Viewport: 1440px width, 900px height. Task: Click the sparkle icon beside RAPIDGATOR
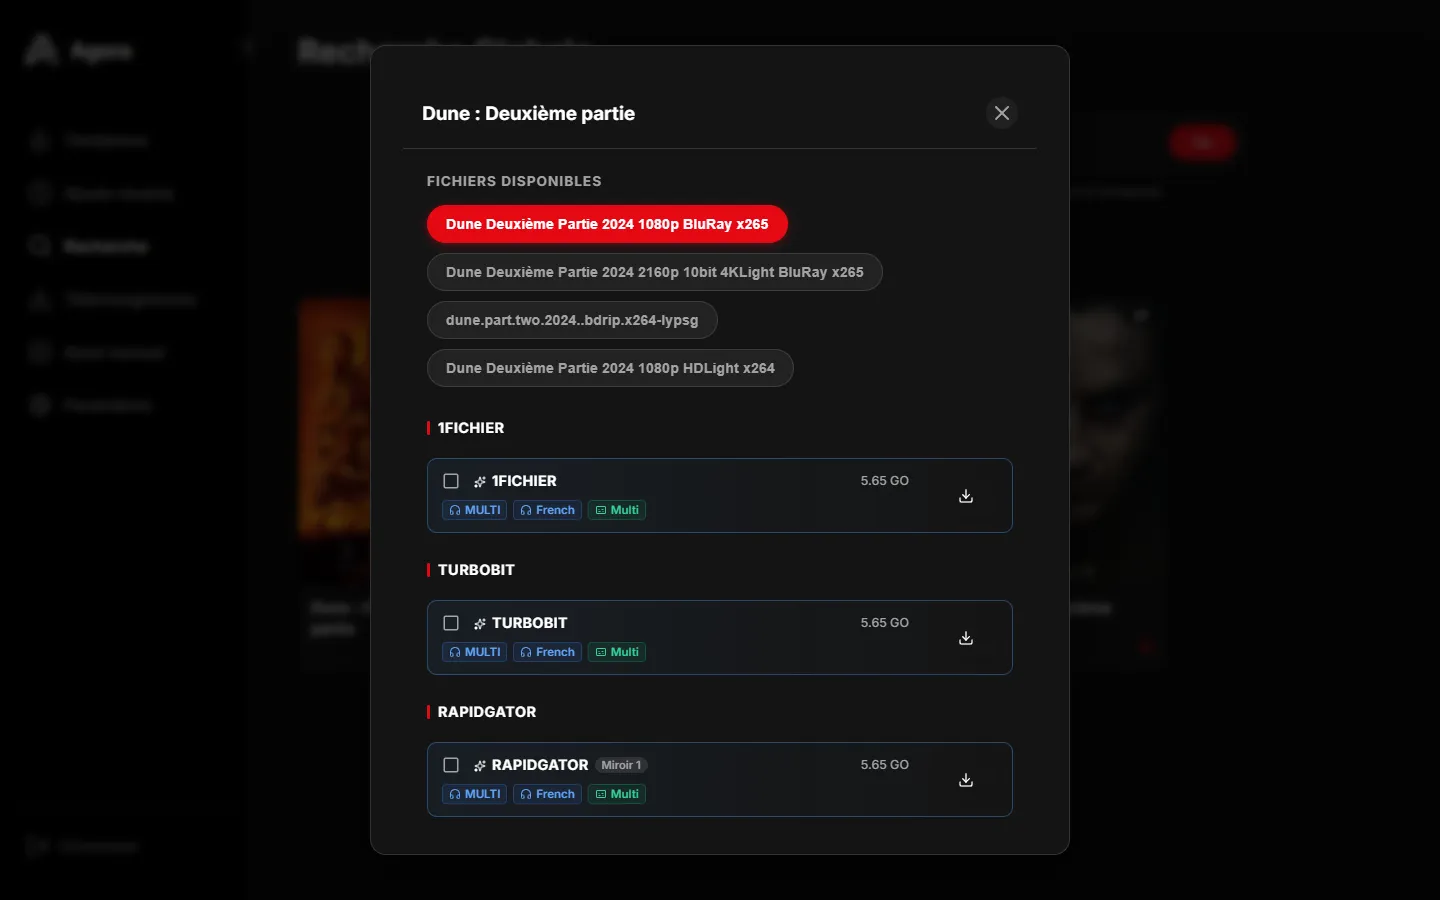[x=480, y=766]
